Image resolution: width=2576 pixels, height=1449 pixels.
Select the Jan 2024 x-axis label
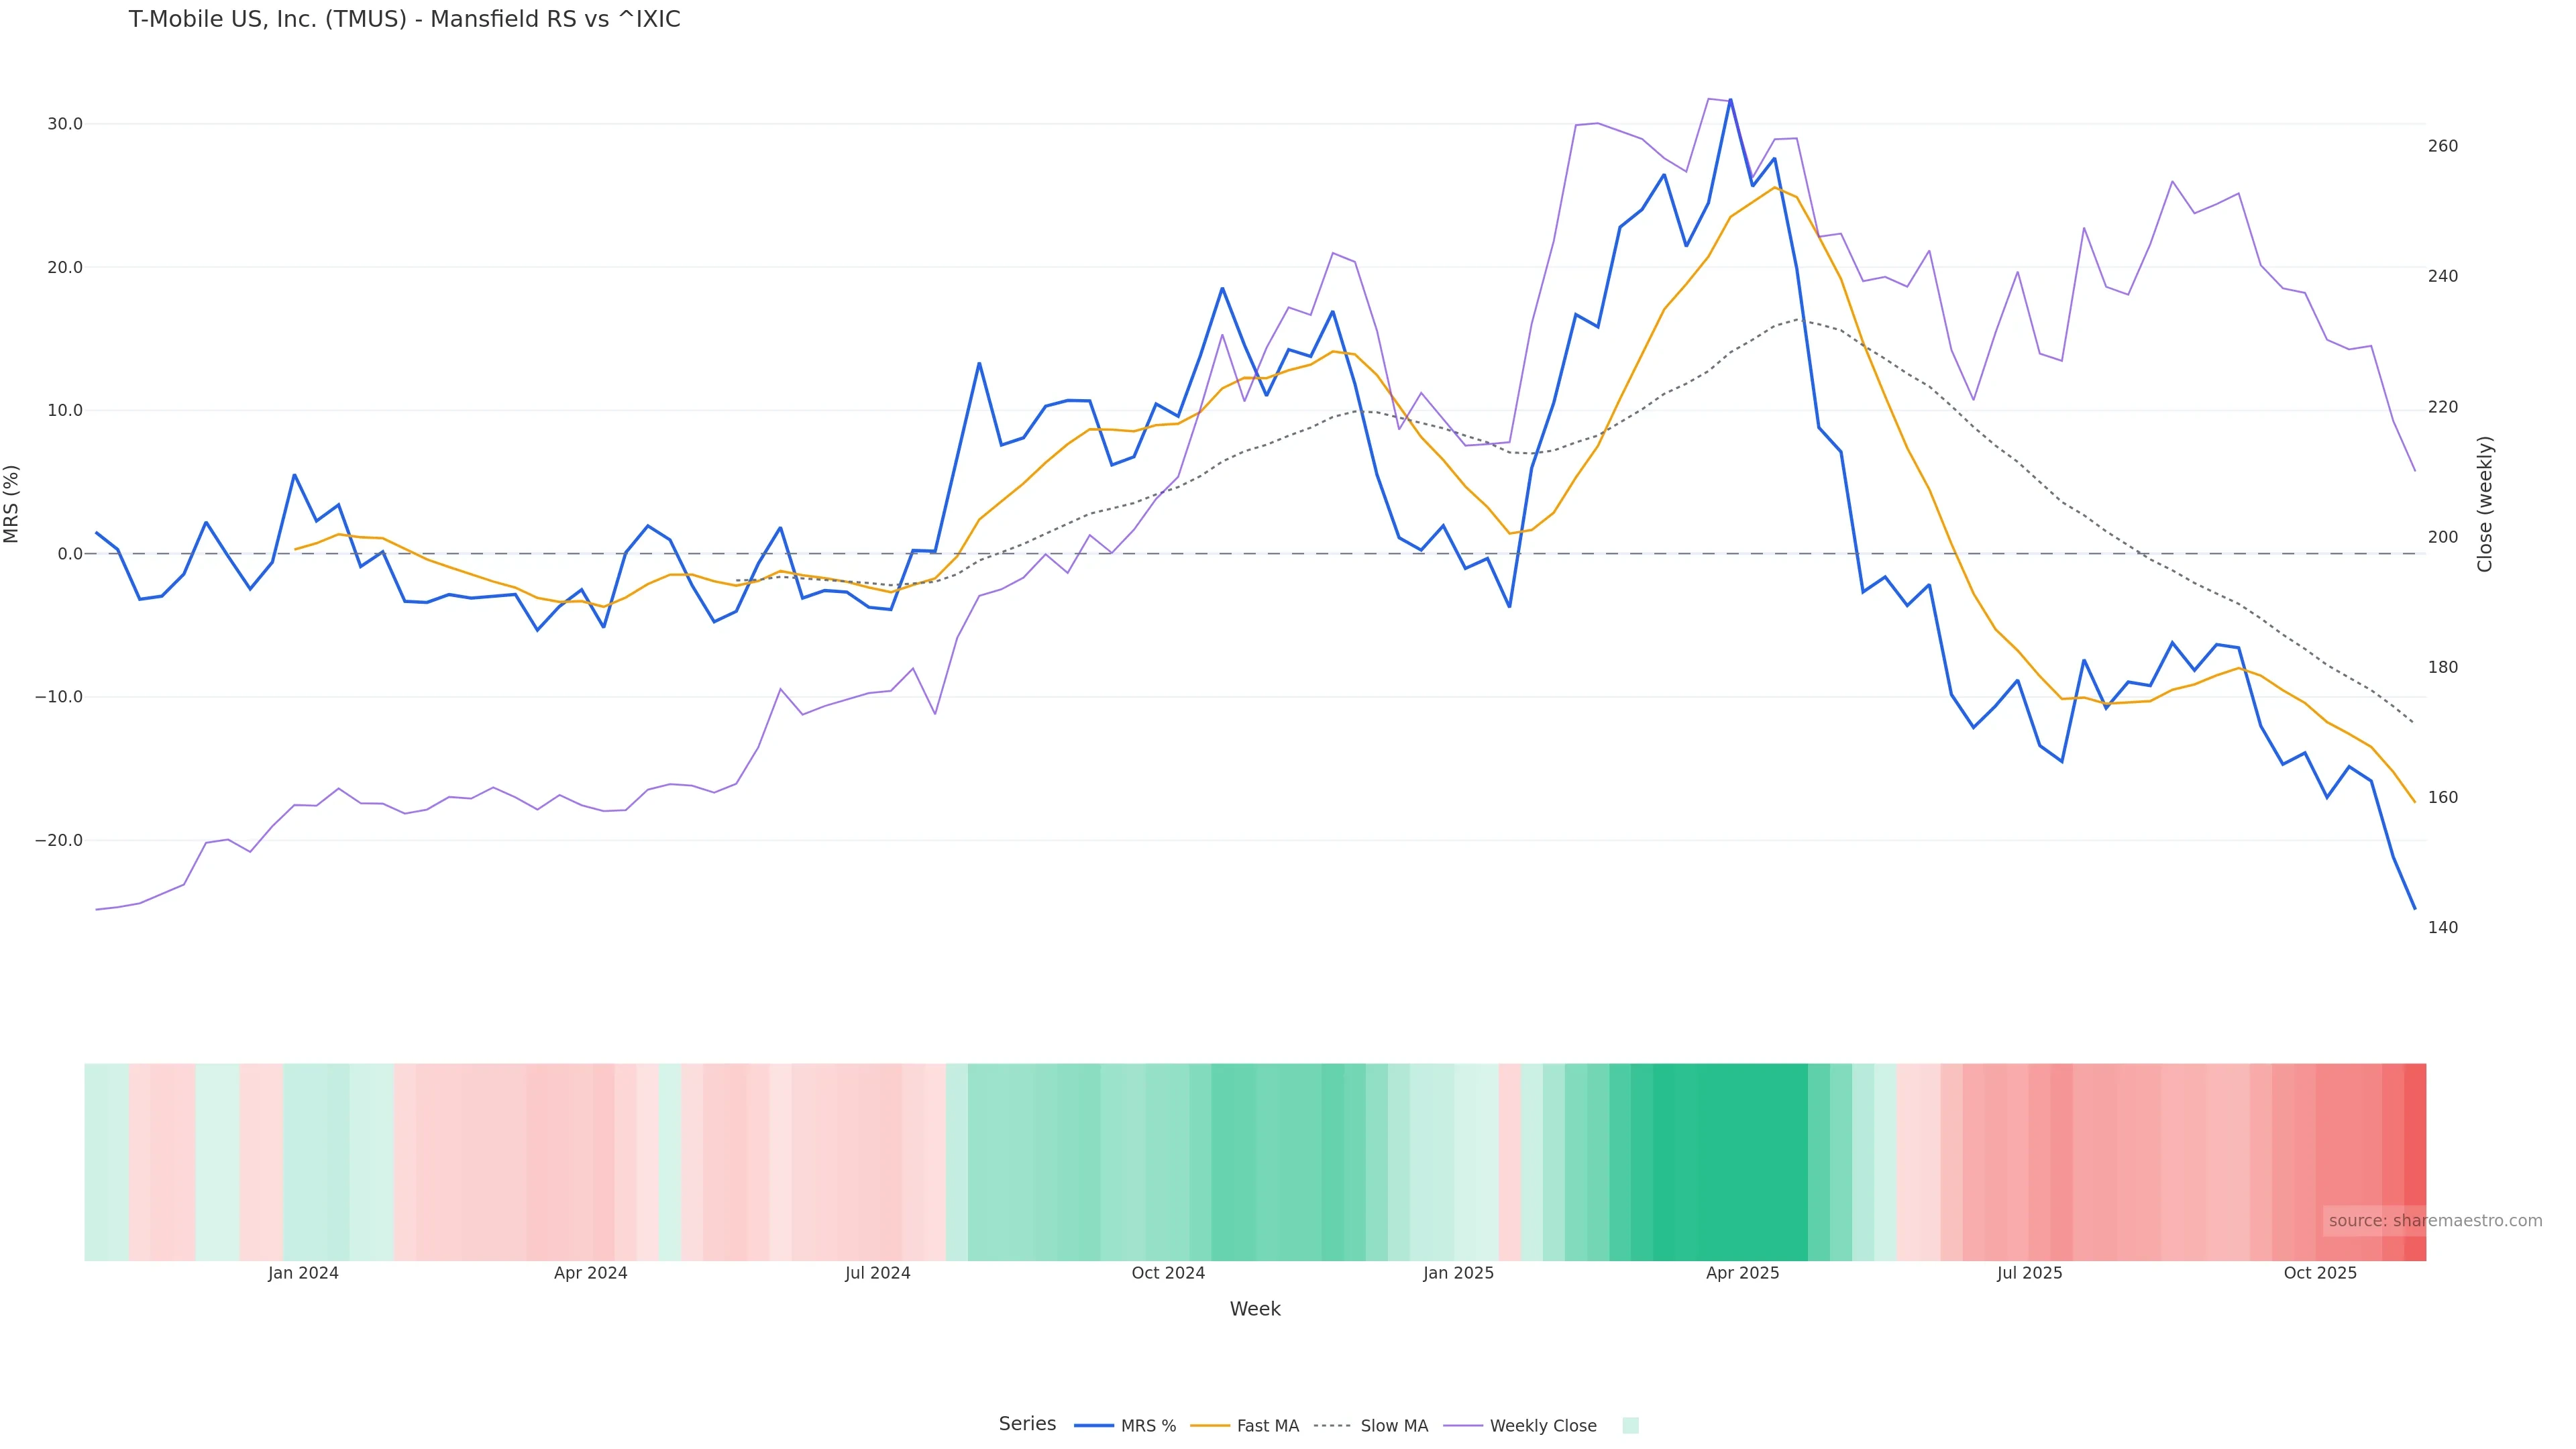pyautogui.click(x=303, y=1273)
